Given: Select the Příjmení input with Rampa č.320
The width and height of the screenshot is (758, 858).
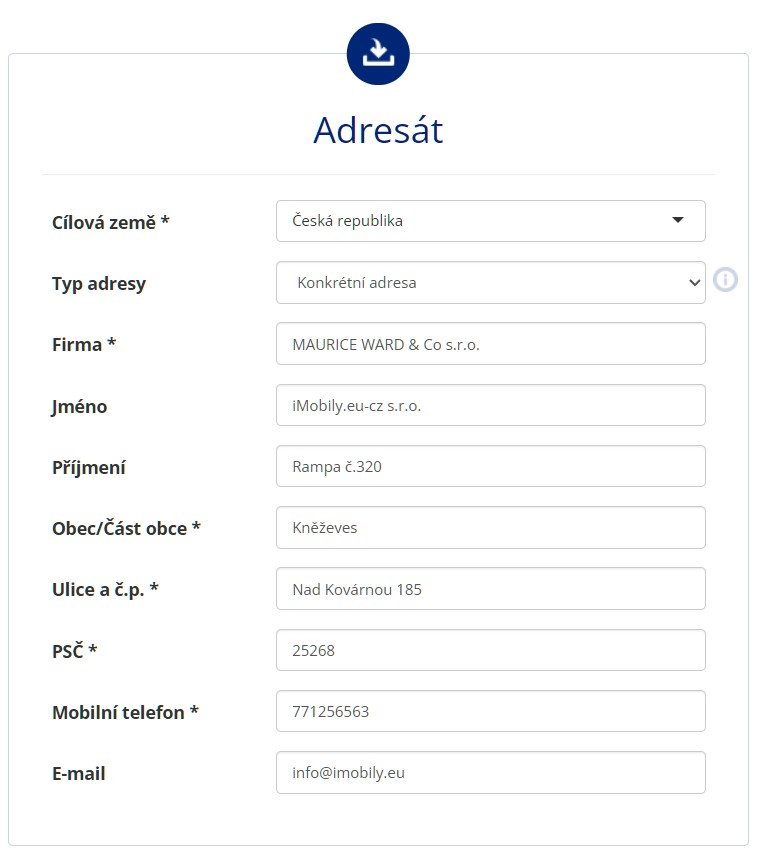Looking at the screenshot, I should (x=491, y=466).
